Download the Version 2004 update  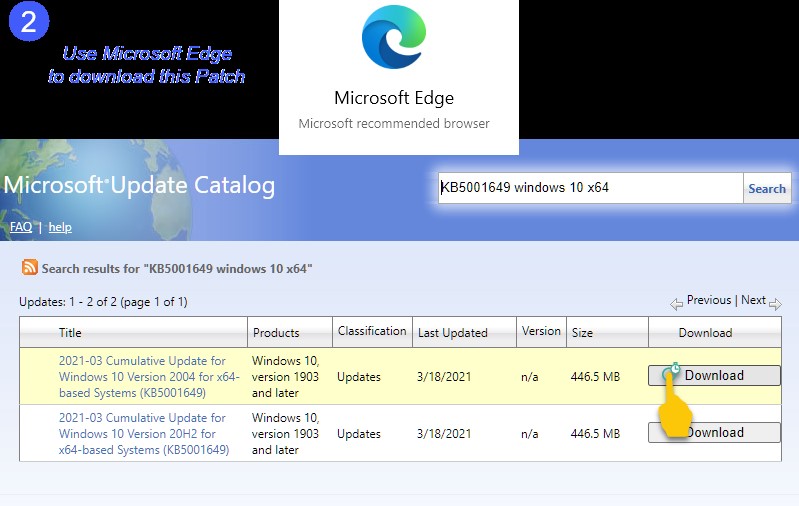714,376
